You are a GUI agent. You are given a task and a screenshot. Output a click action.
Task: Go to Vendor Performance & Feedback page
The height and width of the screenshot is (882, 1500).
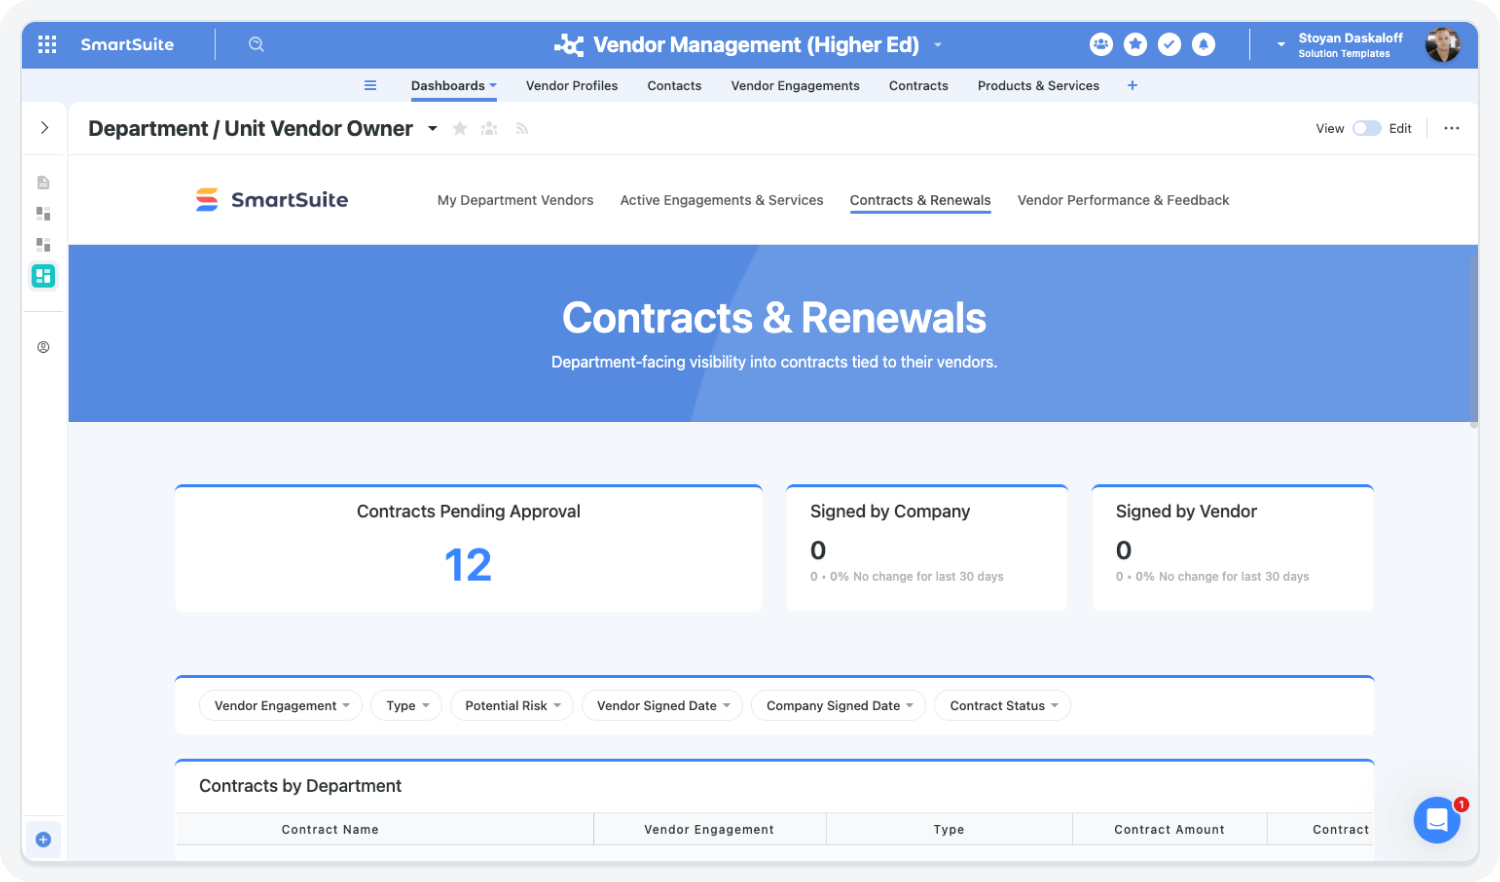[x=1123, y=200]
